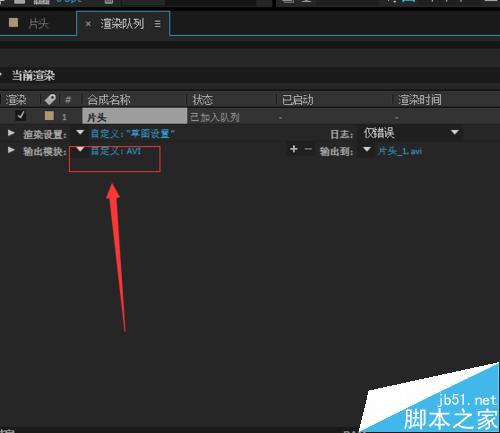Select the 片头 composition name cell

coord(135,116)
